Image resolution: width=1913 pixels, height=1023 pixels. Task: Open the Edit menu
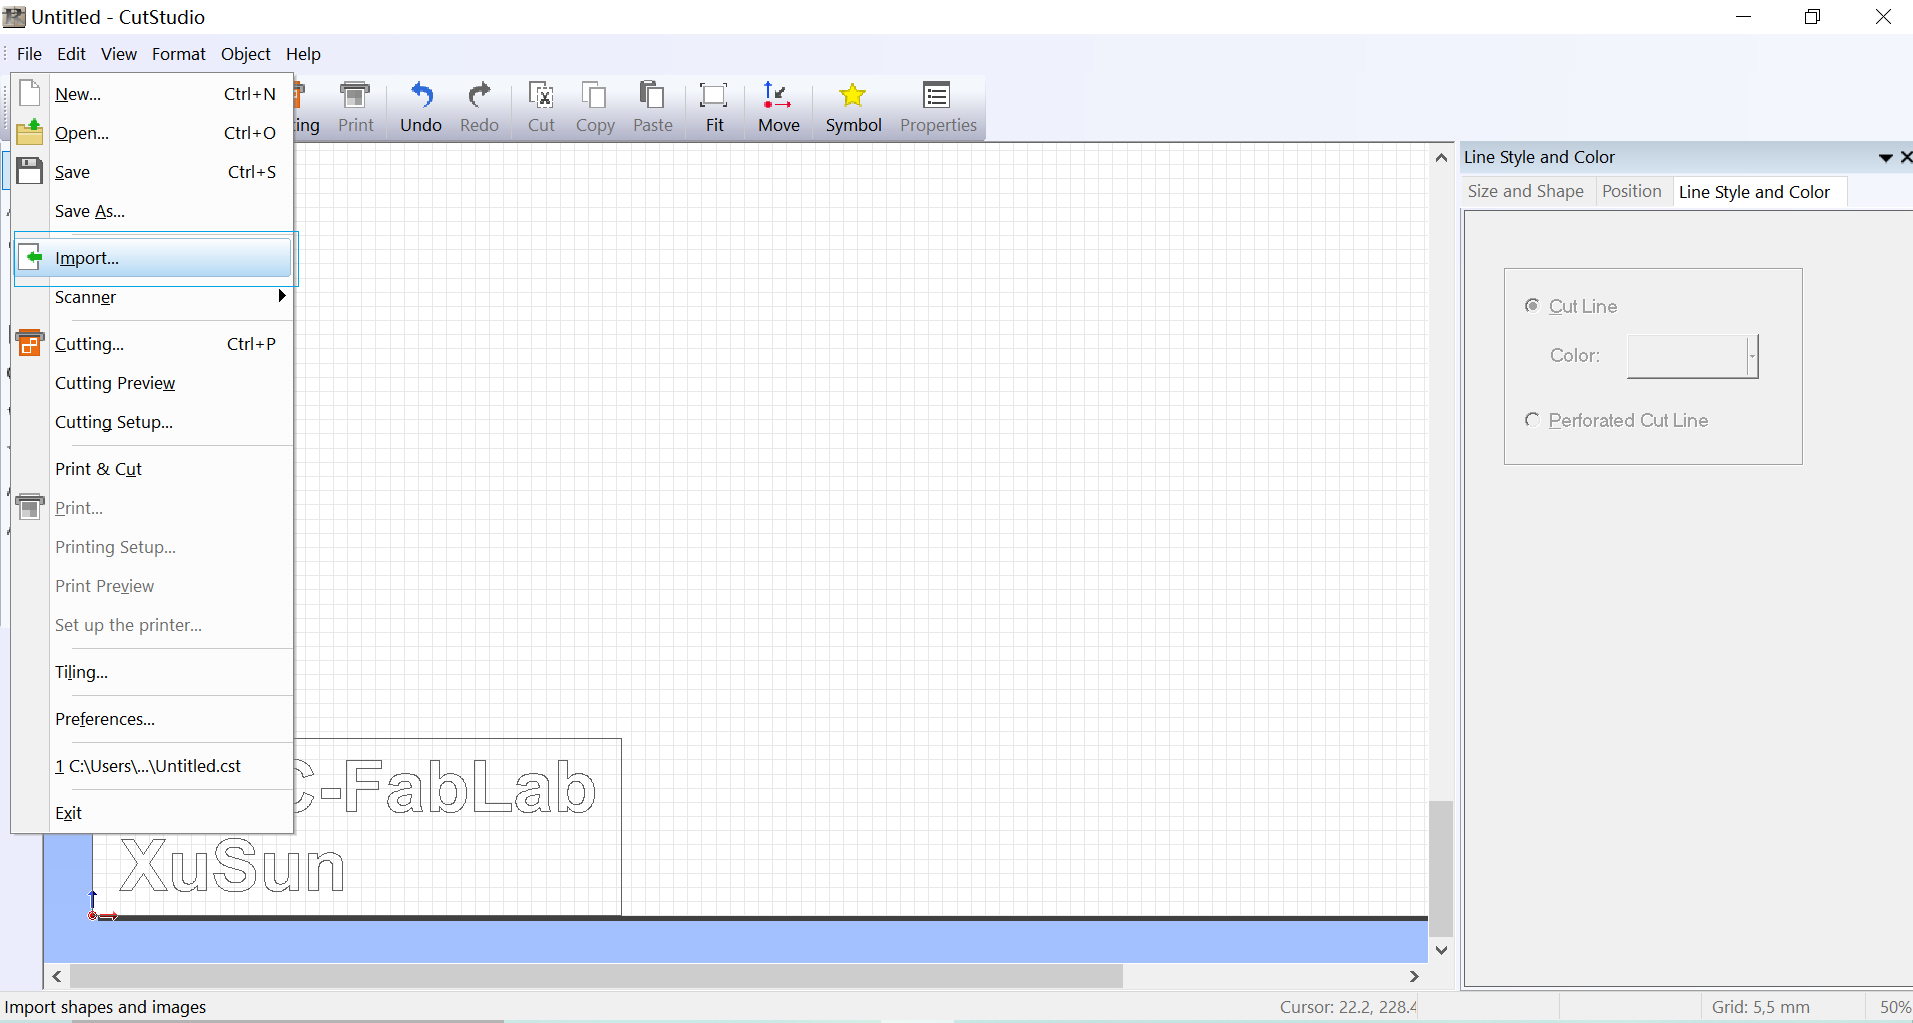(x=71, y=54)
